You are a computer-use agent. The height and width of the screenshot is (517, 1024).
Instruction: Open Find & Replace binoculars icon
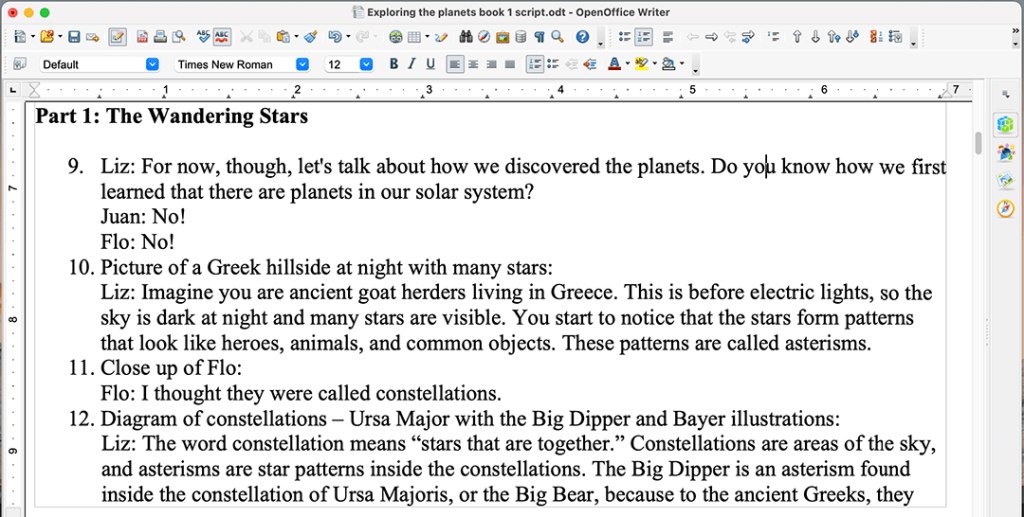click(465, 37)
